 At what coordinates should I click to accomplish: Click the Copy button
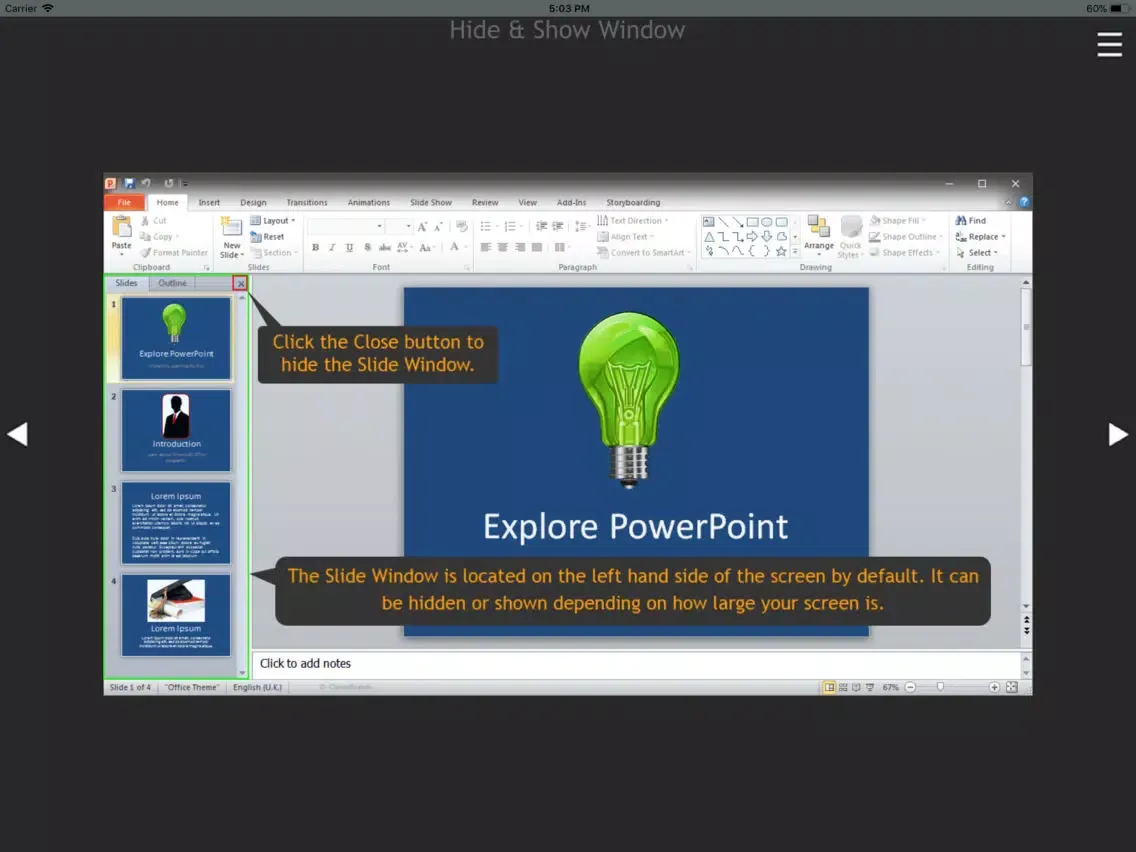pyautogui.click(x=159, y=236)
